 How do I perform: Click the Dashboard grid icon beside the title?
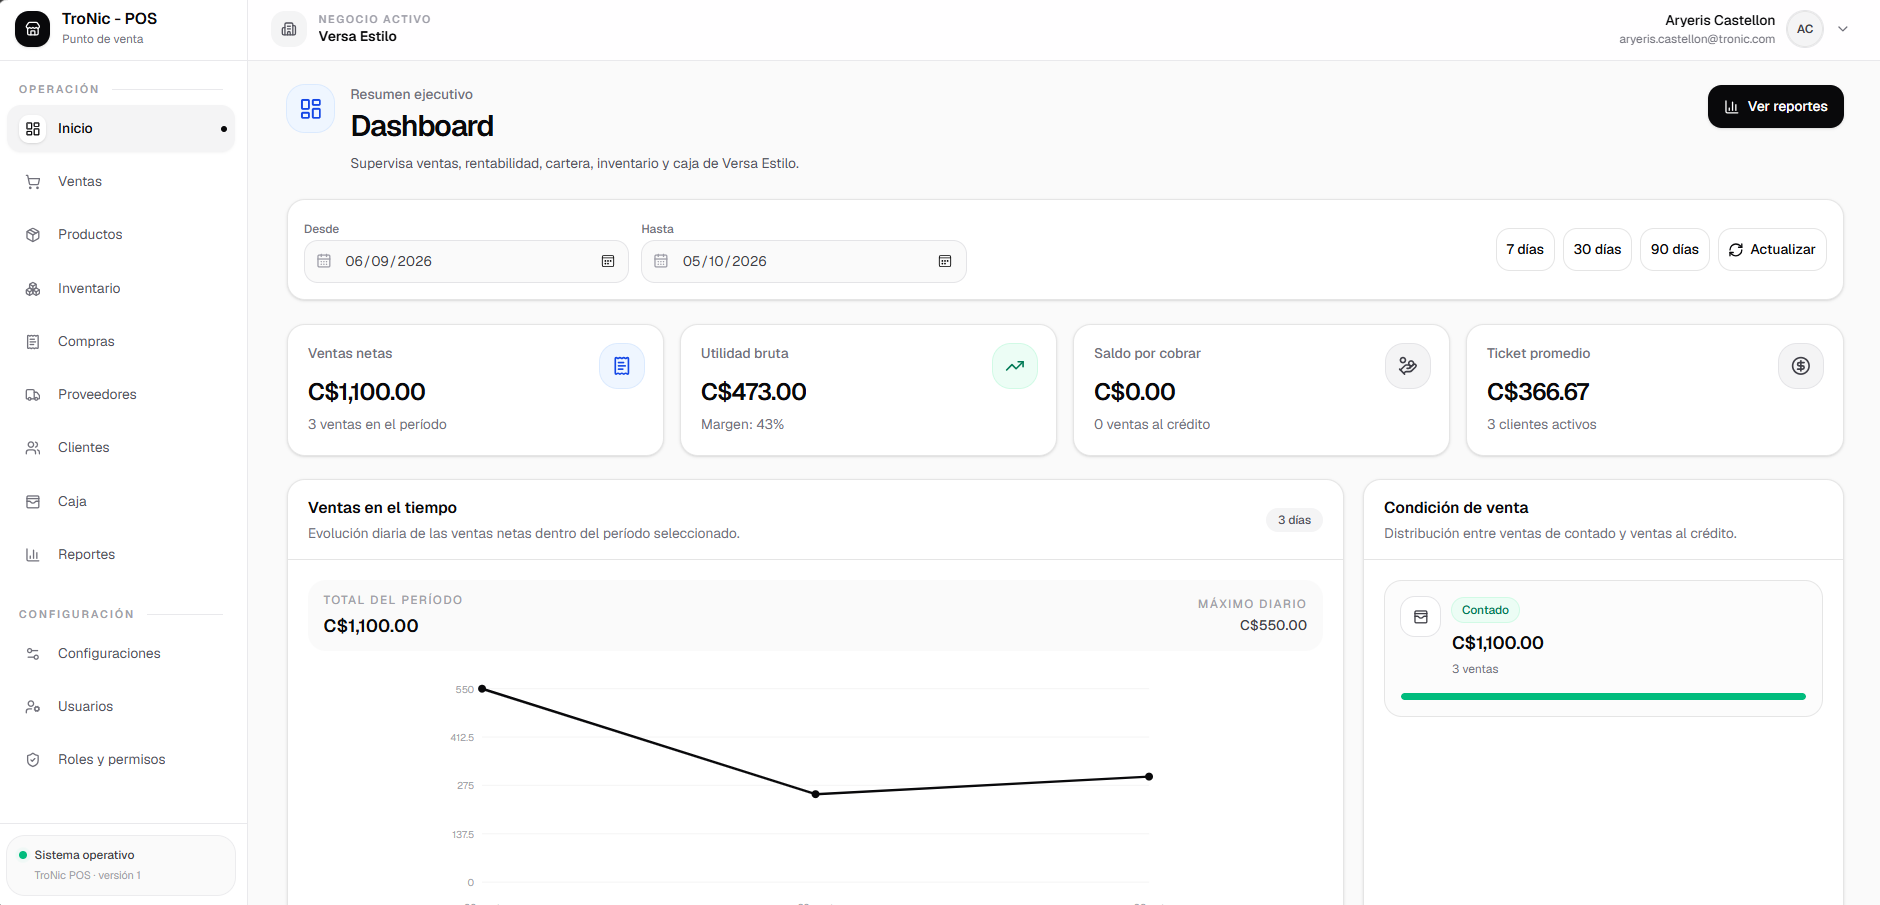tap(311, 109)
